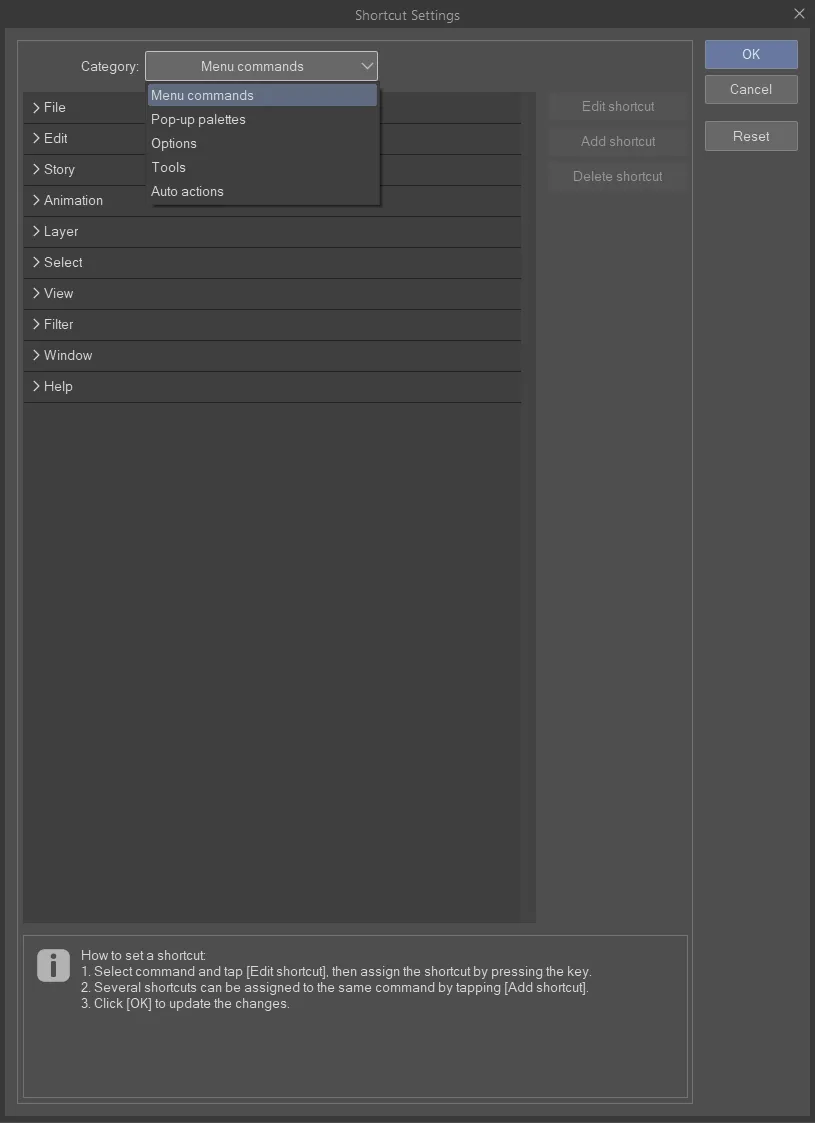Close the Shortcut Settings window
Screen dimensions: 815x1123
click(x=799, y=14)
